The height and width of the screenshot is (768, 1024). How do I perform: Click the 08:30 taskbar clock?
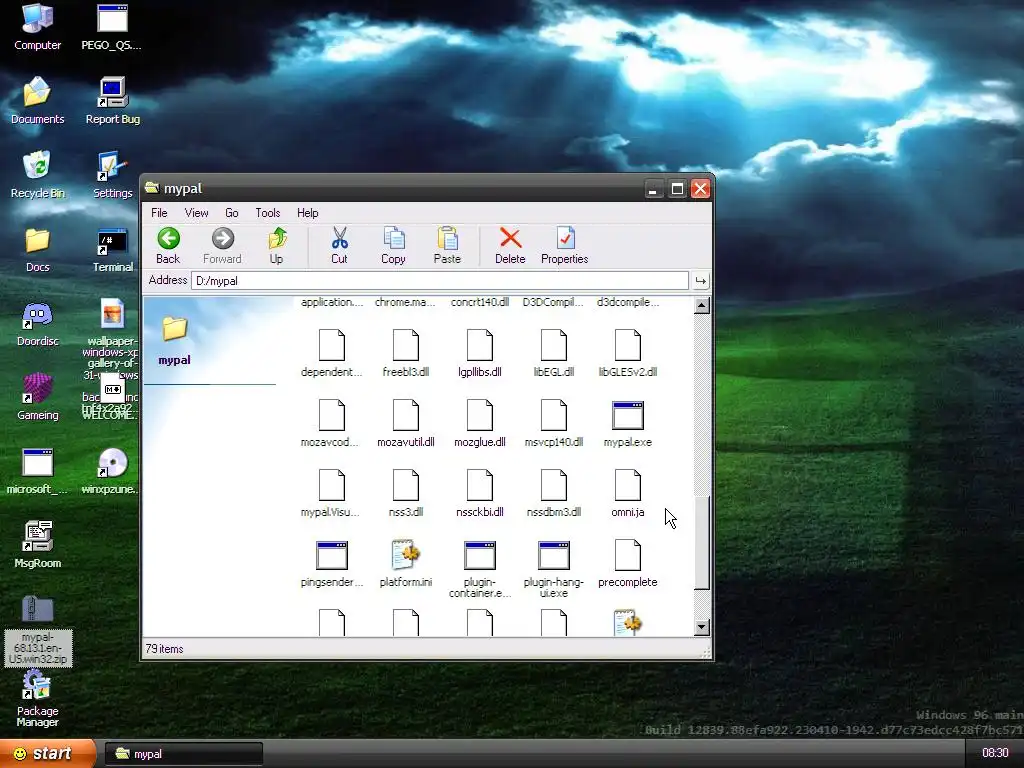995,753
